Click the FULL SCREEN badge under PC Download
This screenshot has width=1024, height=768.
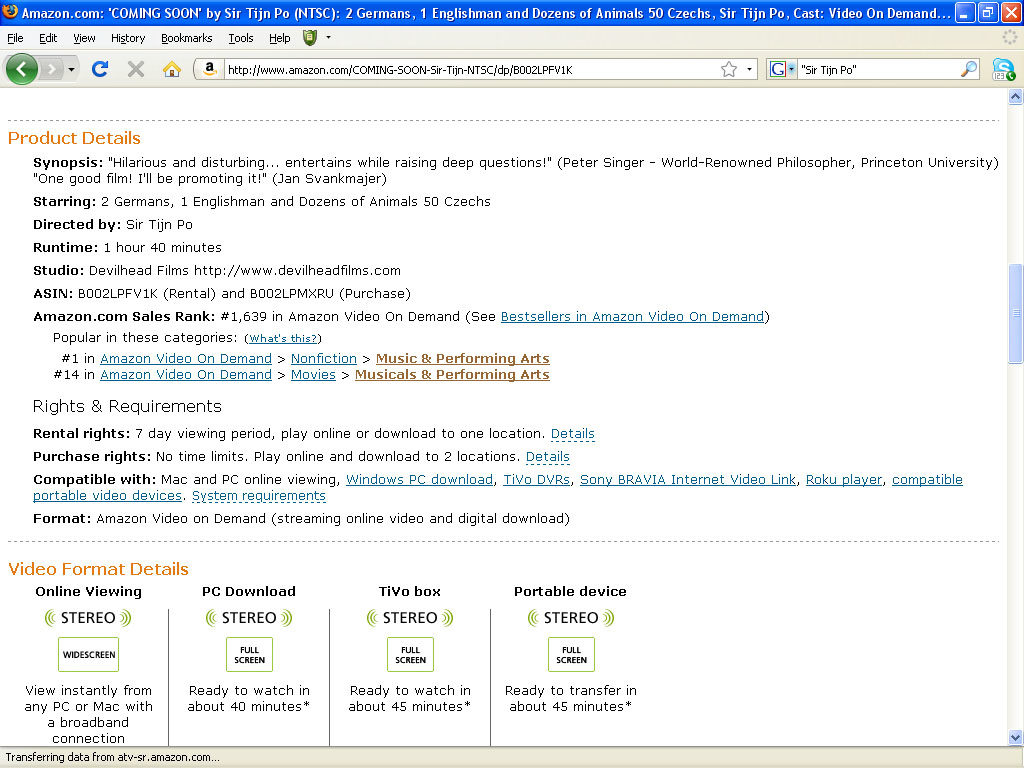[249, 654]
